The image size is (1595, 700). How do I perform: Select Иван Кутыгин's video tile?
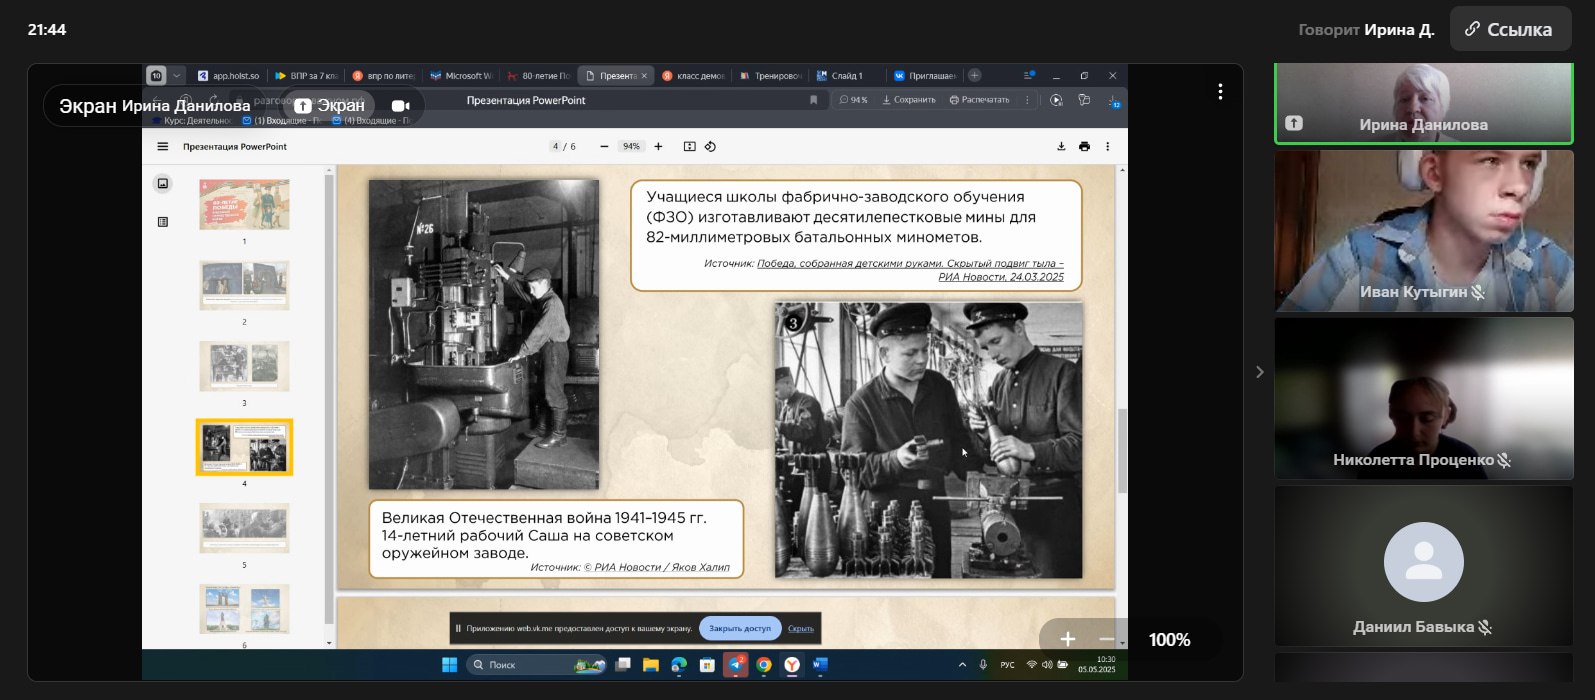click(x=1423, y=231)
